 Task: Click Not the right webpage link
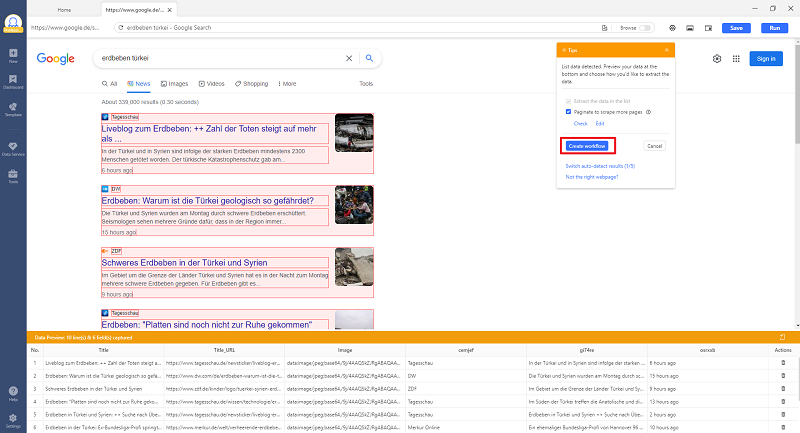(592, 177)
